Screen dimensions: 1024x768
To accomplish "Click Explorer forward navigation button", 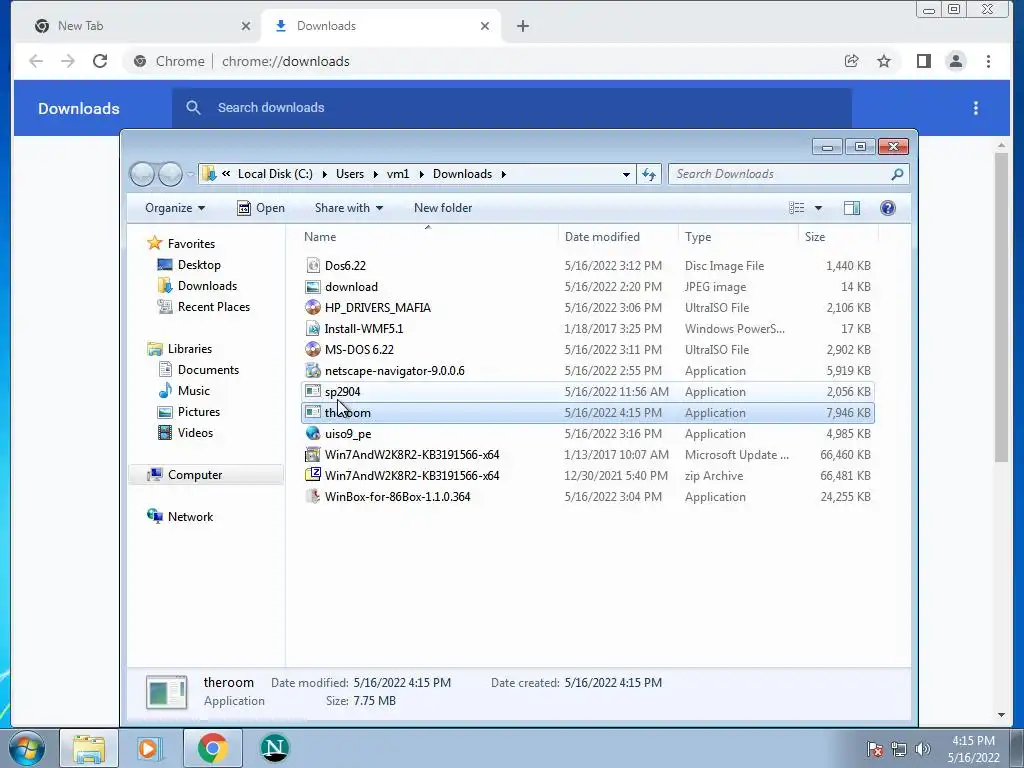I will click(170, 174).
